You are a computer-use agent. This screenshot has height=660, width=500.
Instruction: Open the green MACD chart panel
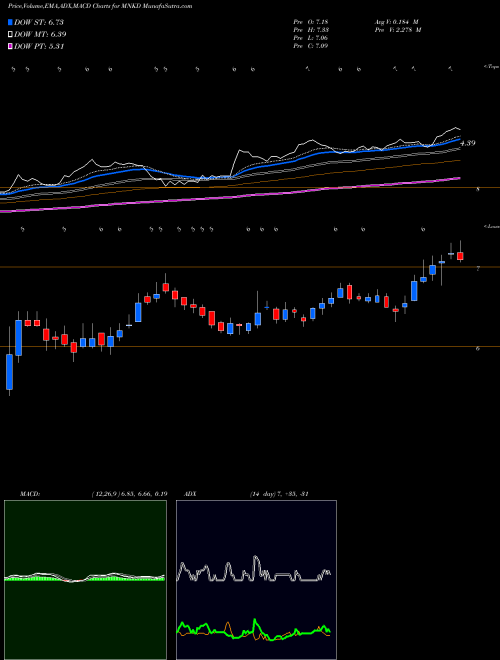click(85, 580)
